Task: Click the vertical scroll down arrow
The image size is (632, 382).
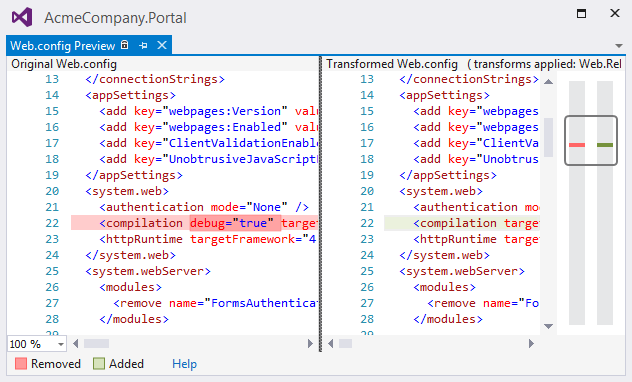Action: (x=548, y=326)
